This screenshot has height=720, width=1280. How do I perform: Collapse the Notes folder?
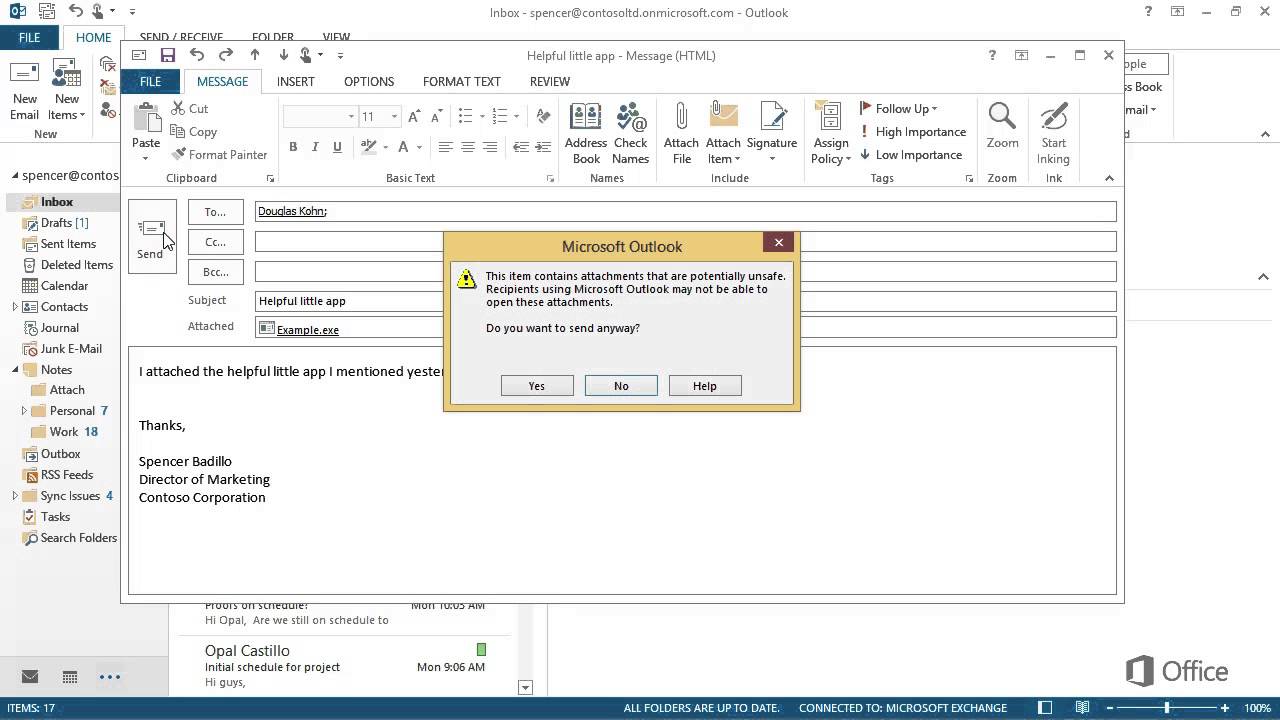[x=16, y=370]
